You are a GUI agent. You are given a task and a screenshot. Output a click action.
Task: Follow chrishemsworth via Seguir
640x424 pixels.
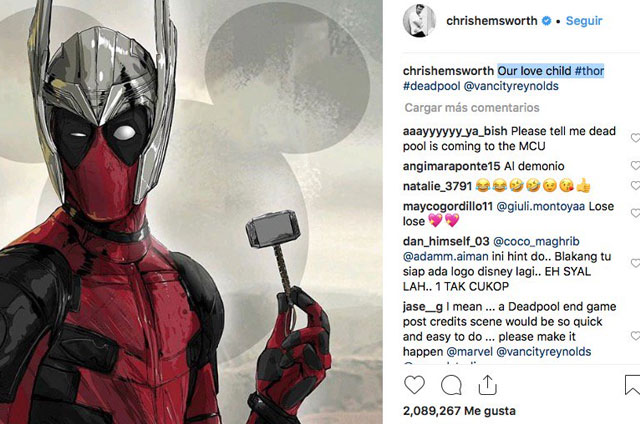(584, 21)
